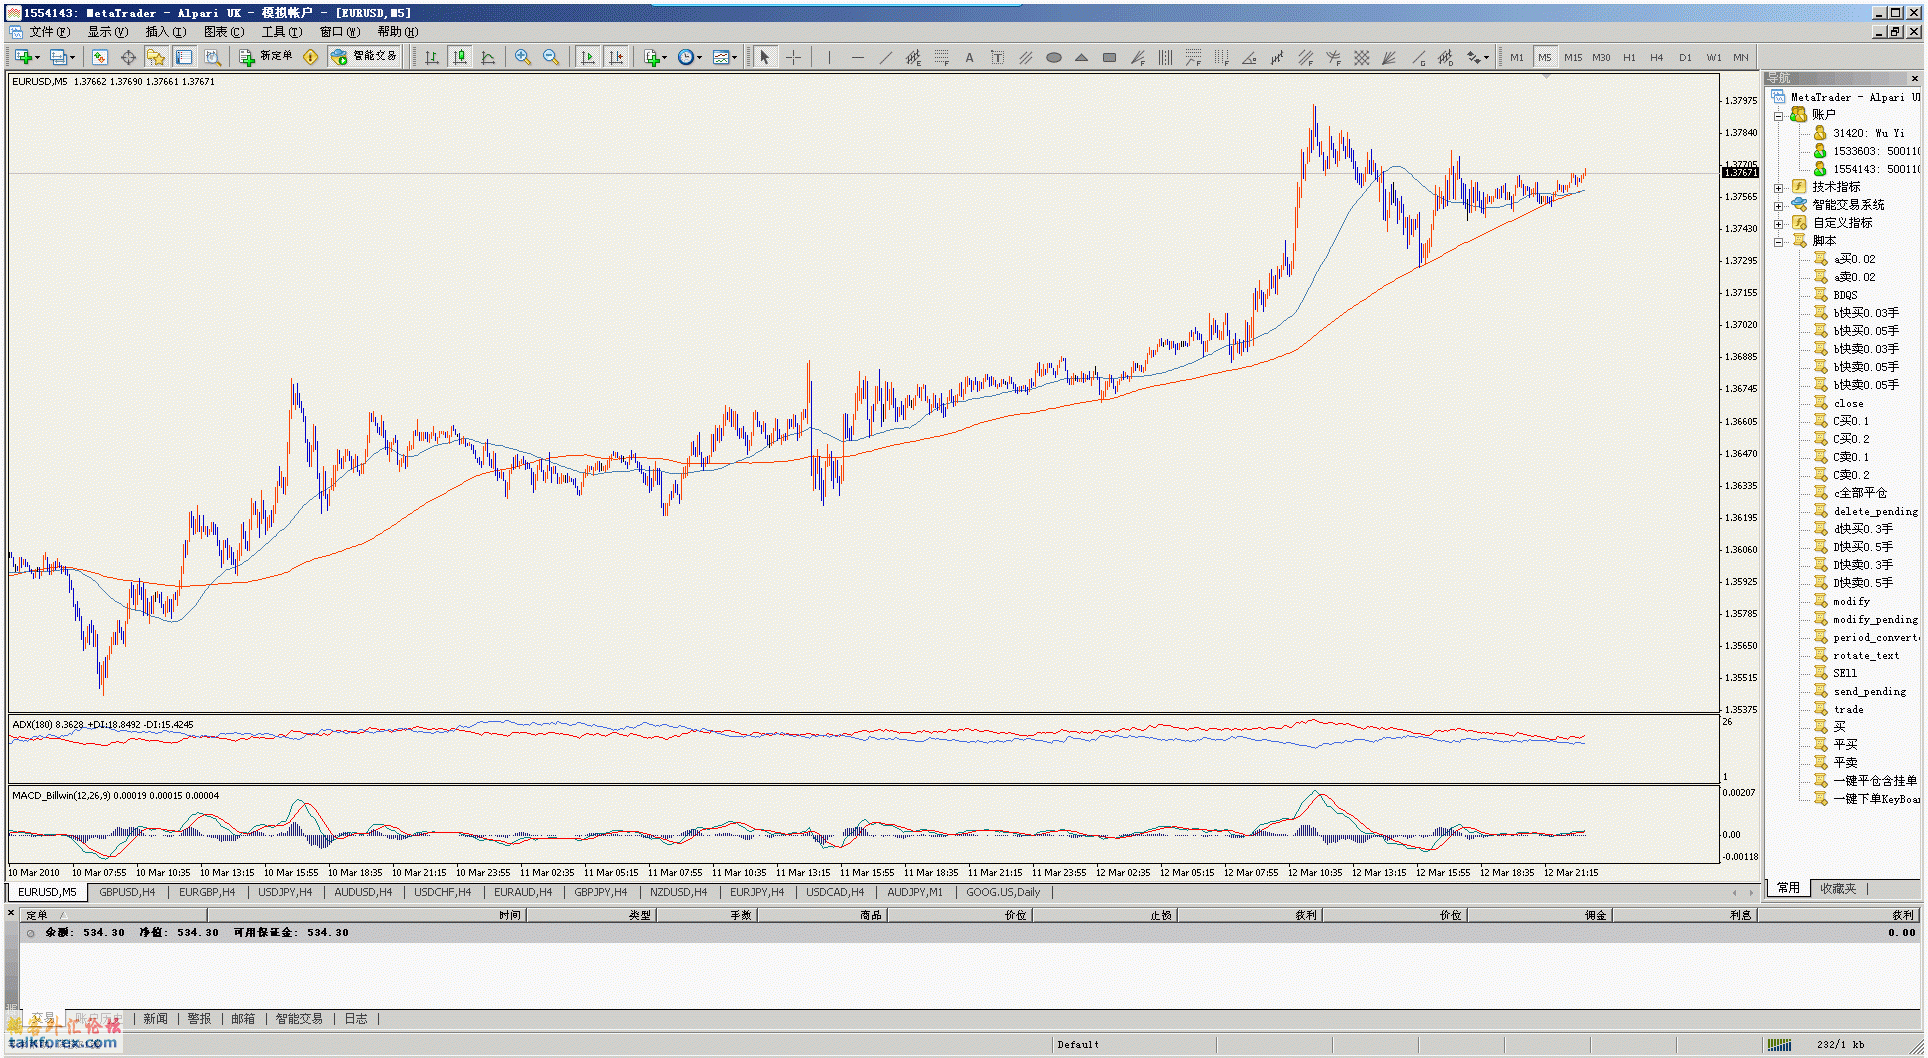Select account 31420: Wu Yi
The height and width of the screenshot is (1058, 1928).
point(1868,133)
